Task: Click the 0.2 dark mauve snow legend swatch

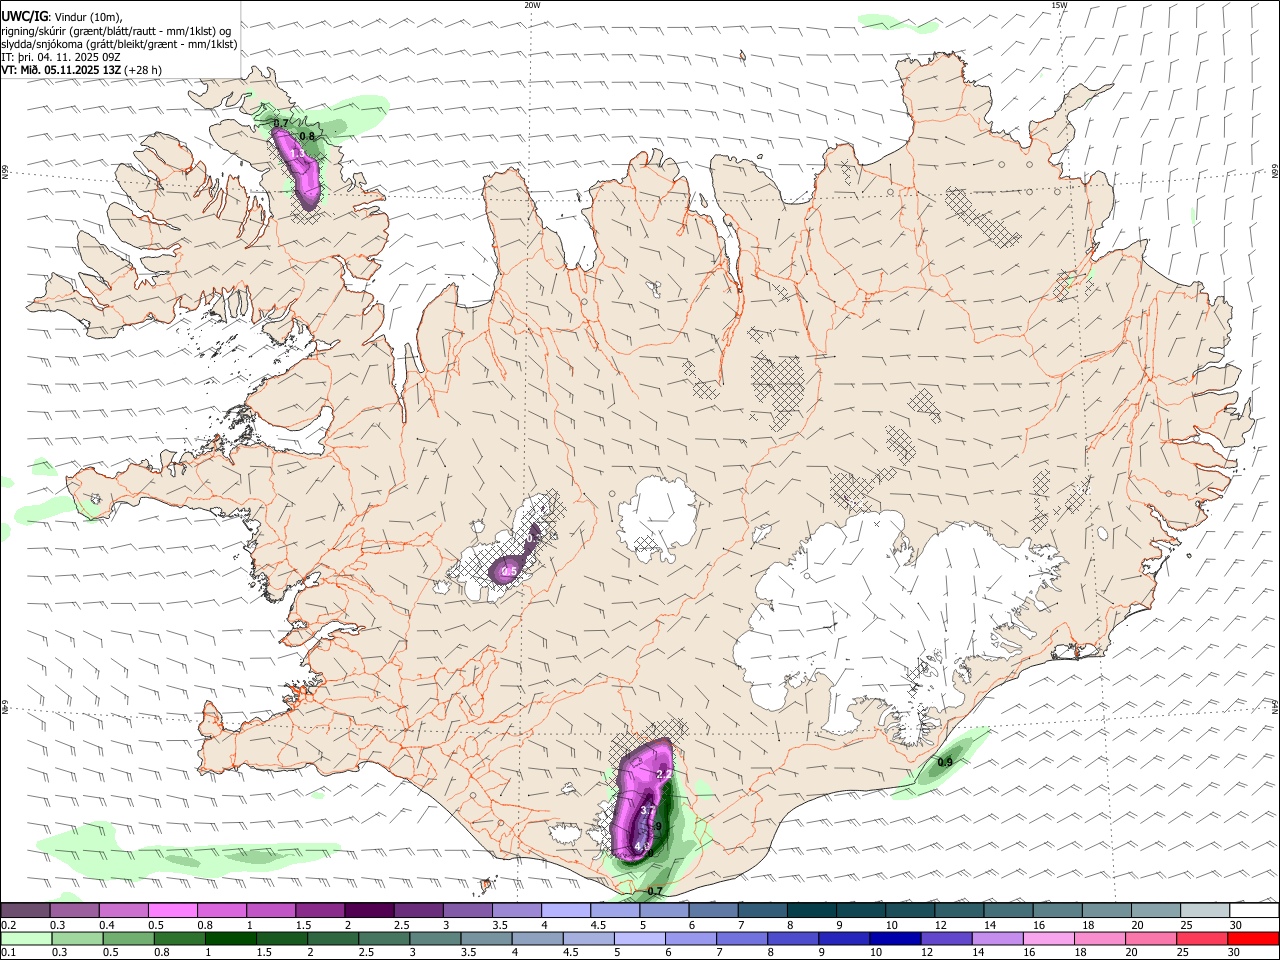Action: click(25, 911)
